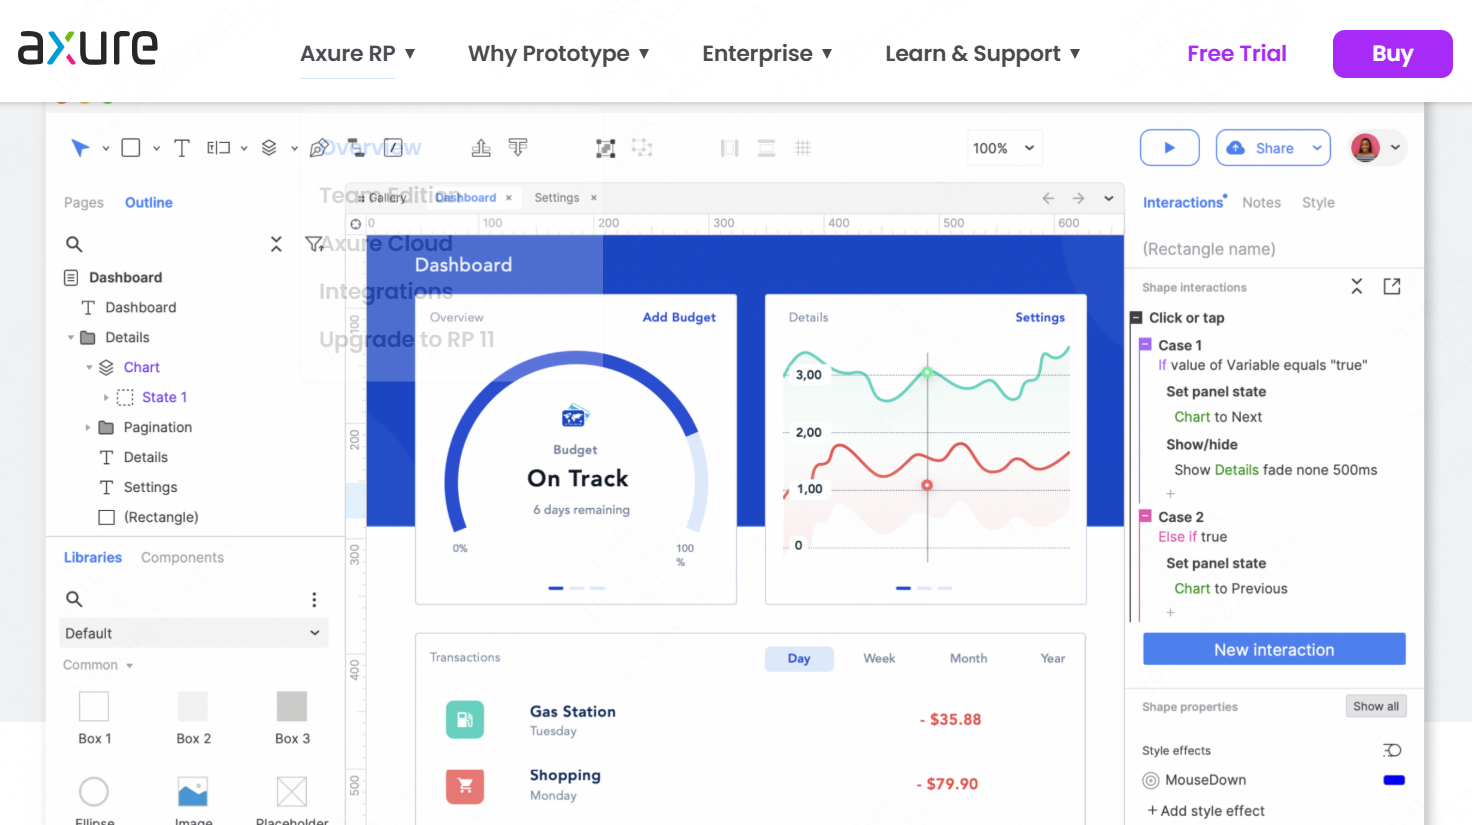Click collapse-all arrows in Outline pane

(276, 244)
